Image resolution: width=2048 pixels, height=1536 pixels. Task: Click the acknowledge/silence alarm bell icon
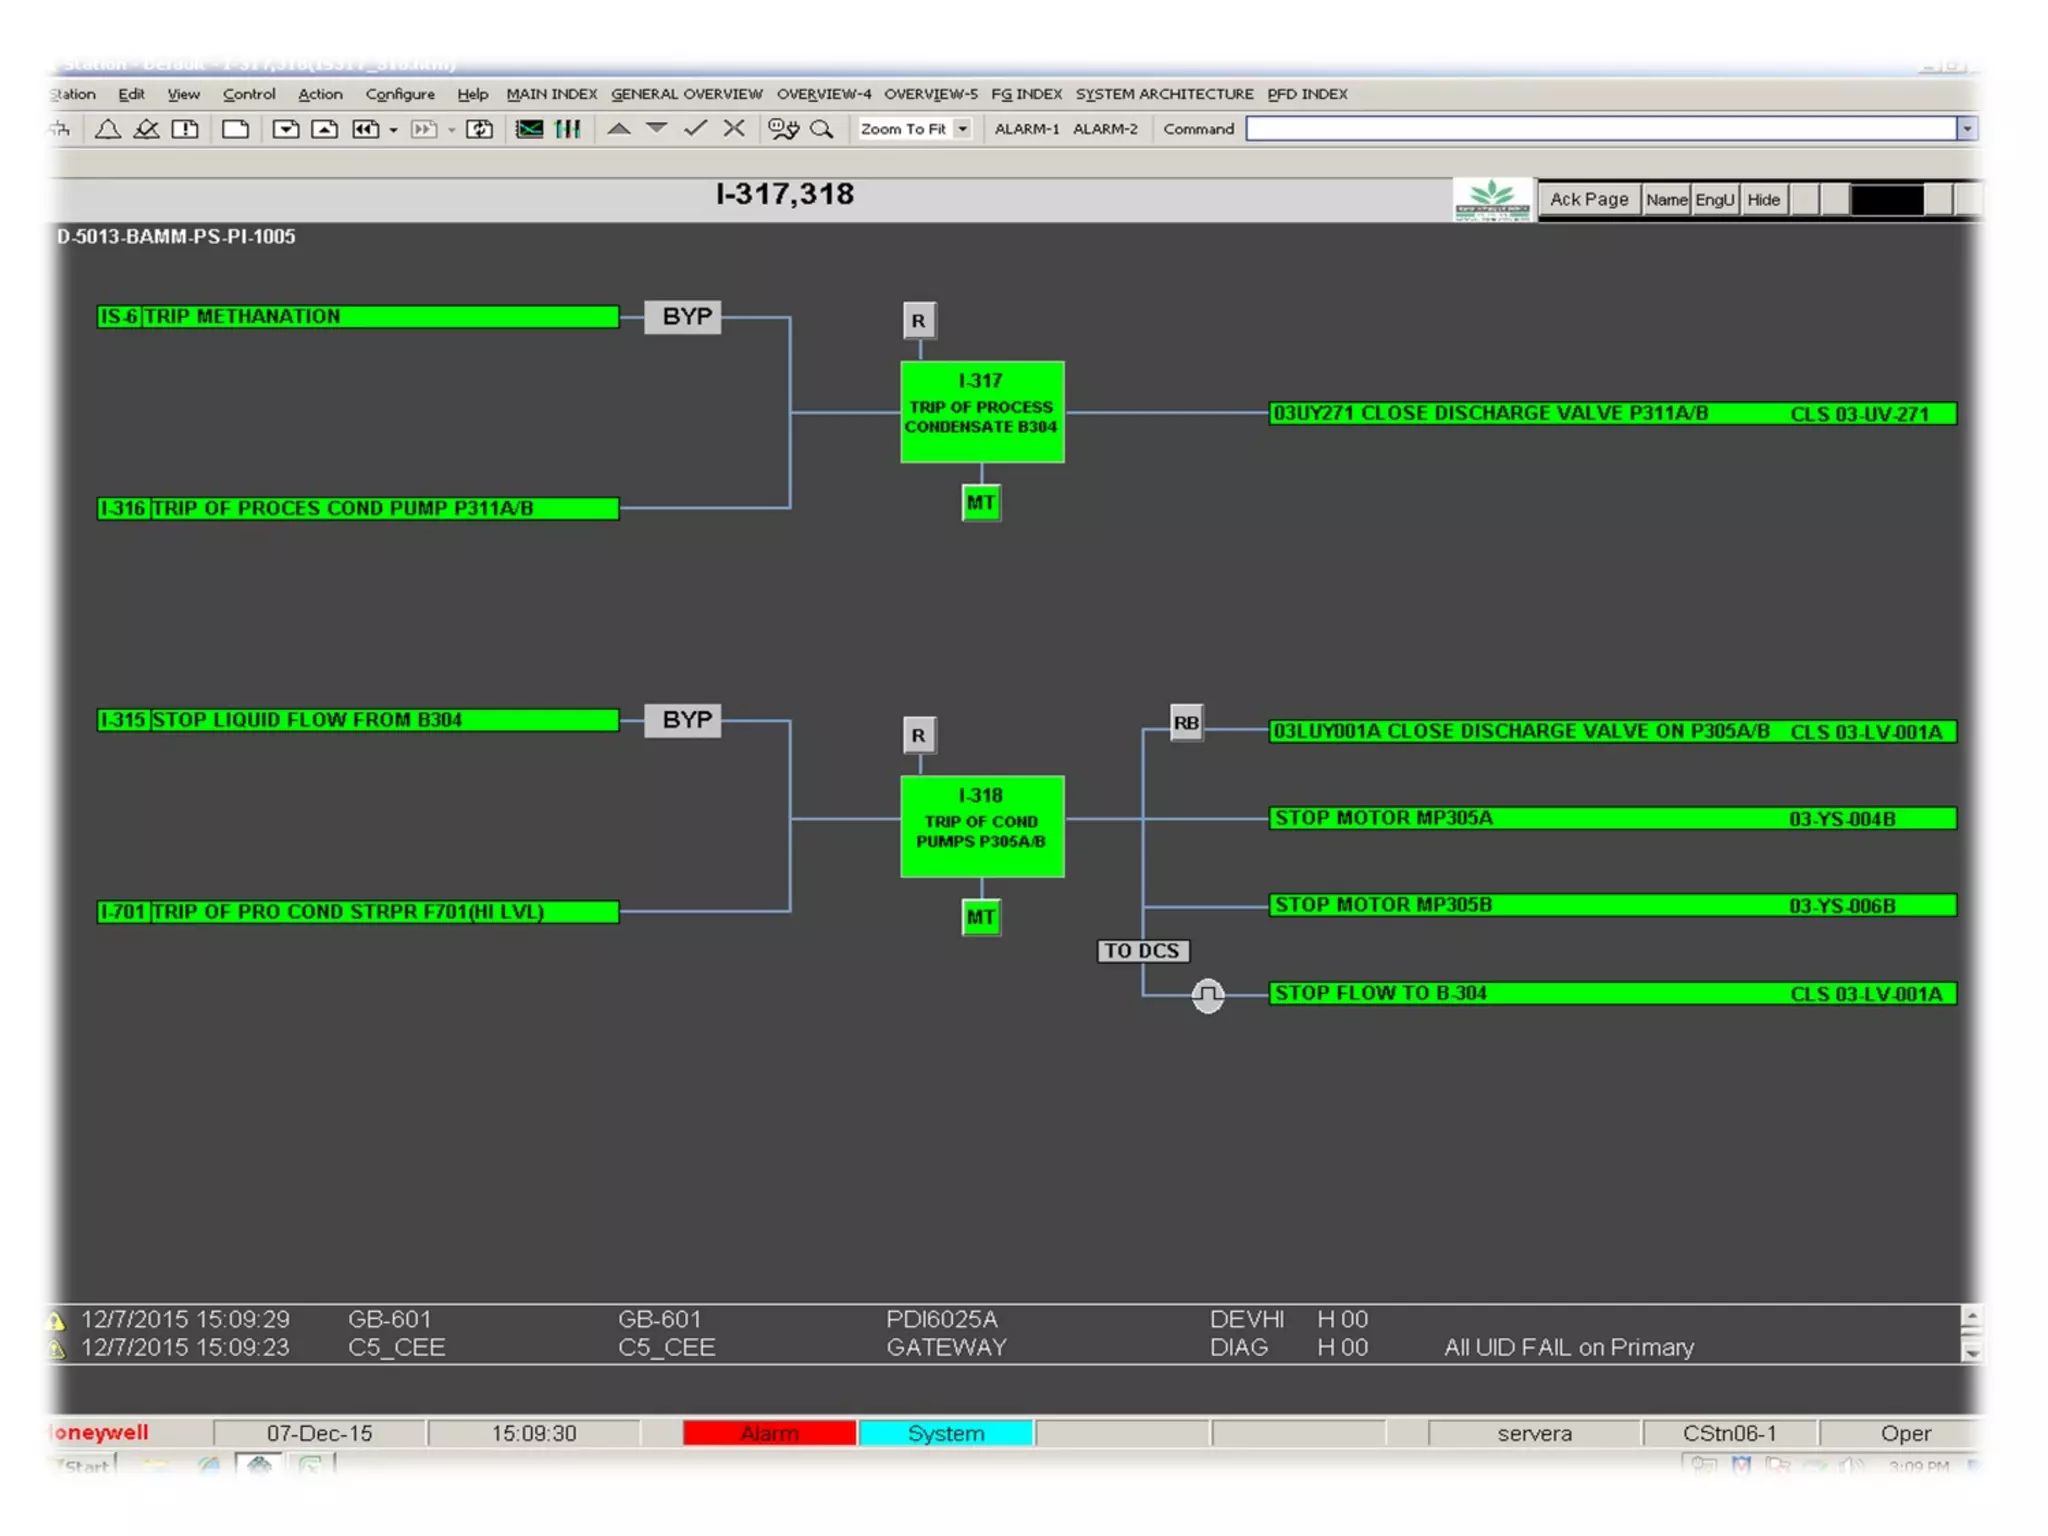coord(146,129)
